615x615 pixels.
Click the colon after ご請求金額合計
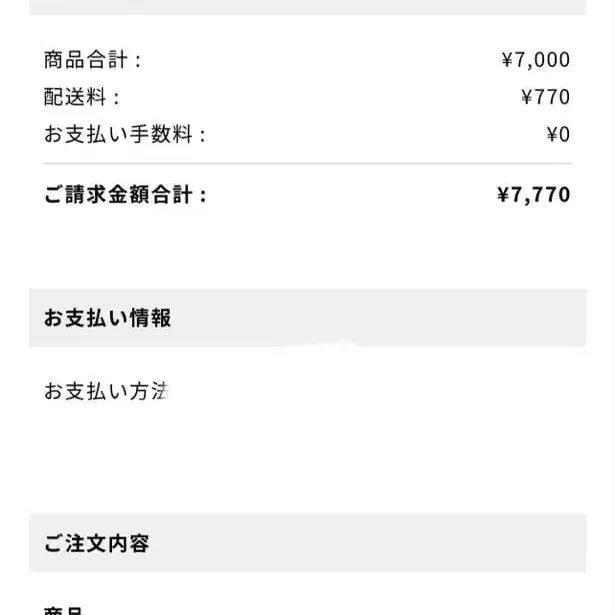pos(203,195)
